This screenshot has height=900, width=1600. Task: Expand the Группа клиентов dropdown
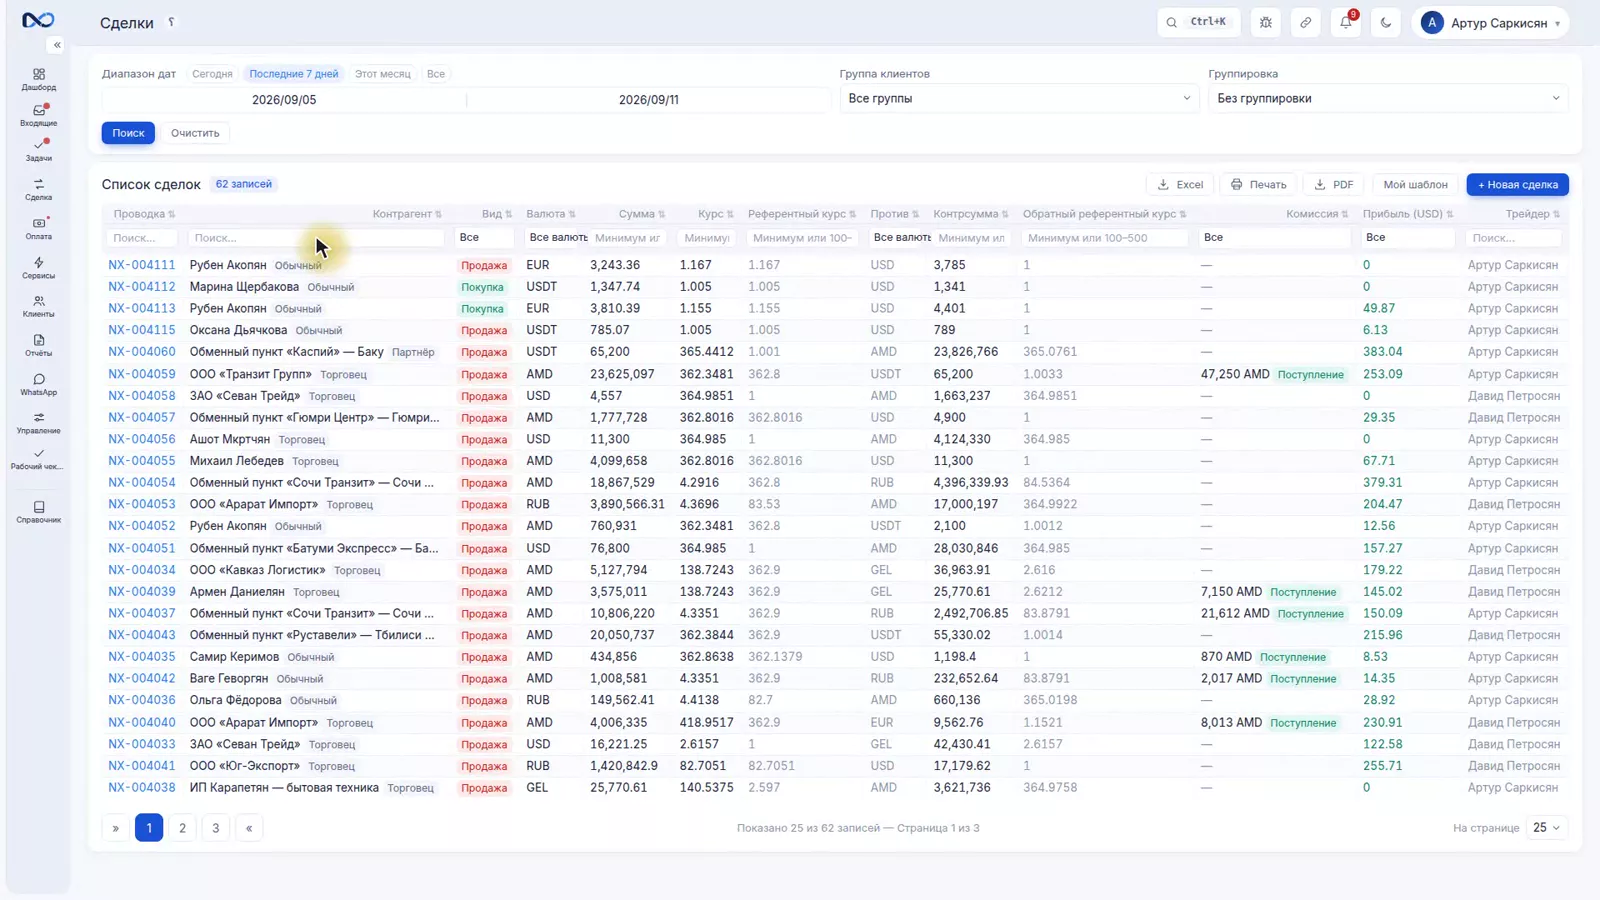pyautogui.click(x=1019, y=98)
